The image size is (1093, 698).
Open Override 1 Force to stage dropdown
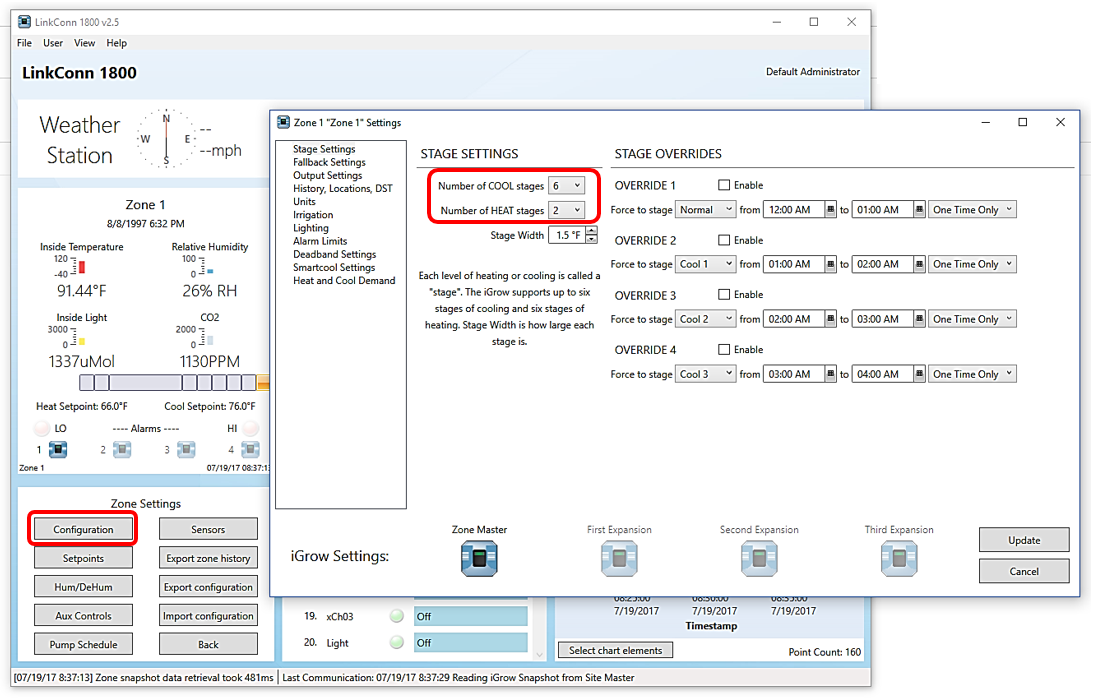tap(705, 209)
